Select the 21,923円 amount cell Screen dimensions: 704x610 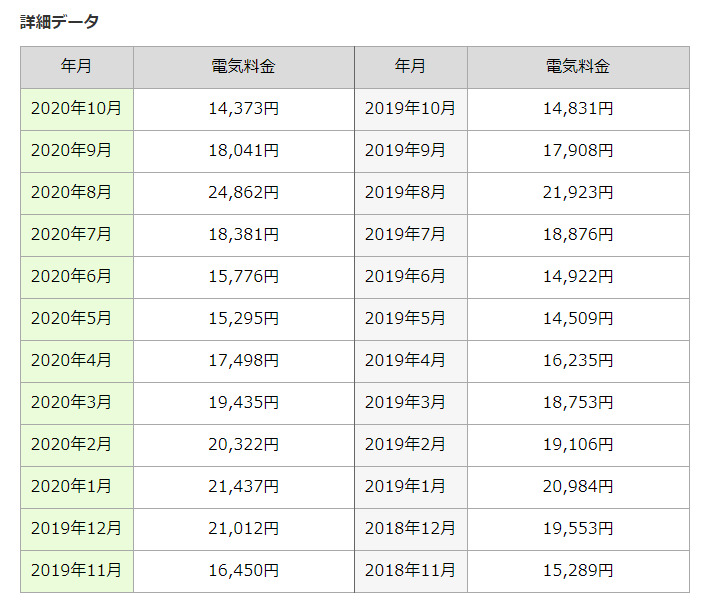coord(578,193)
